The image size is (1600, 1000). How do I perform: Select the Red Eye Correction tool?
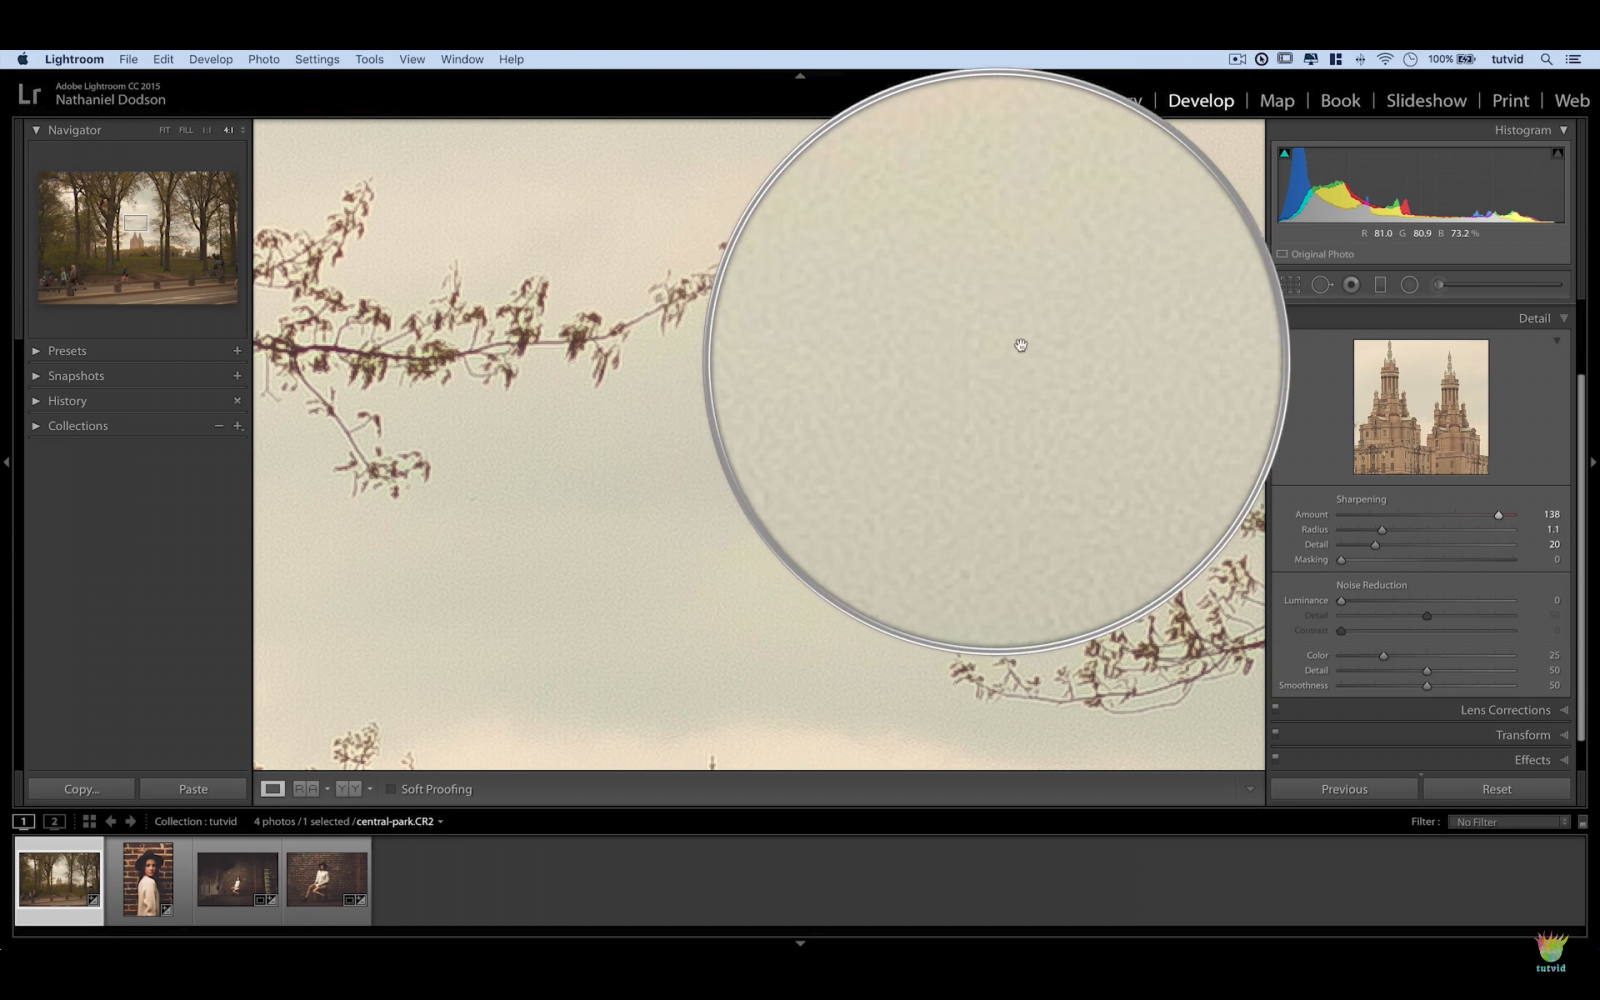click(x=1351, y=284)
